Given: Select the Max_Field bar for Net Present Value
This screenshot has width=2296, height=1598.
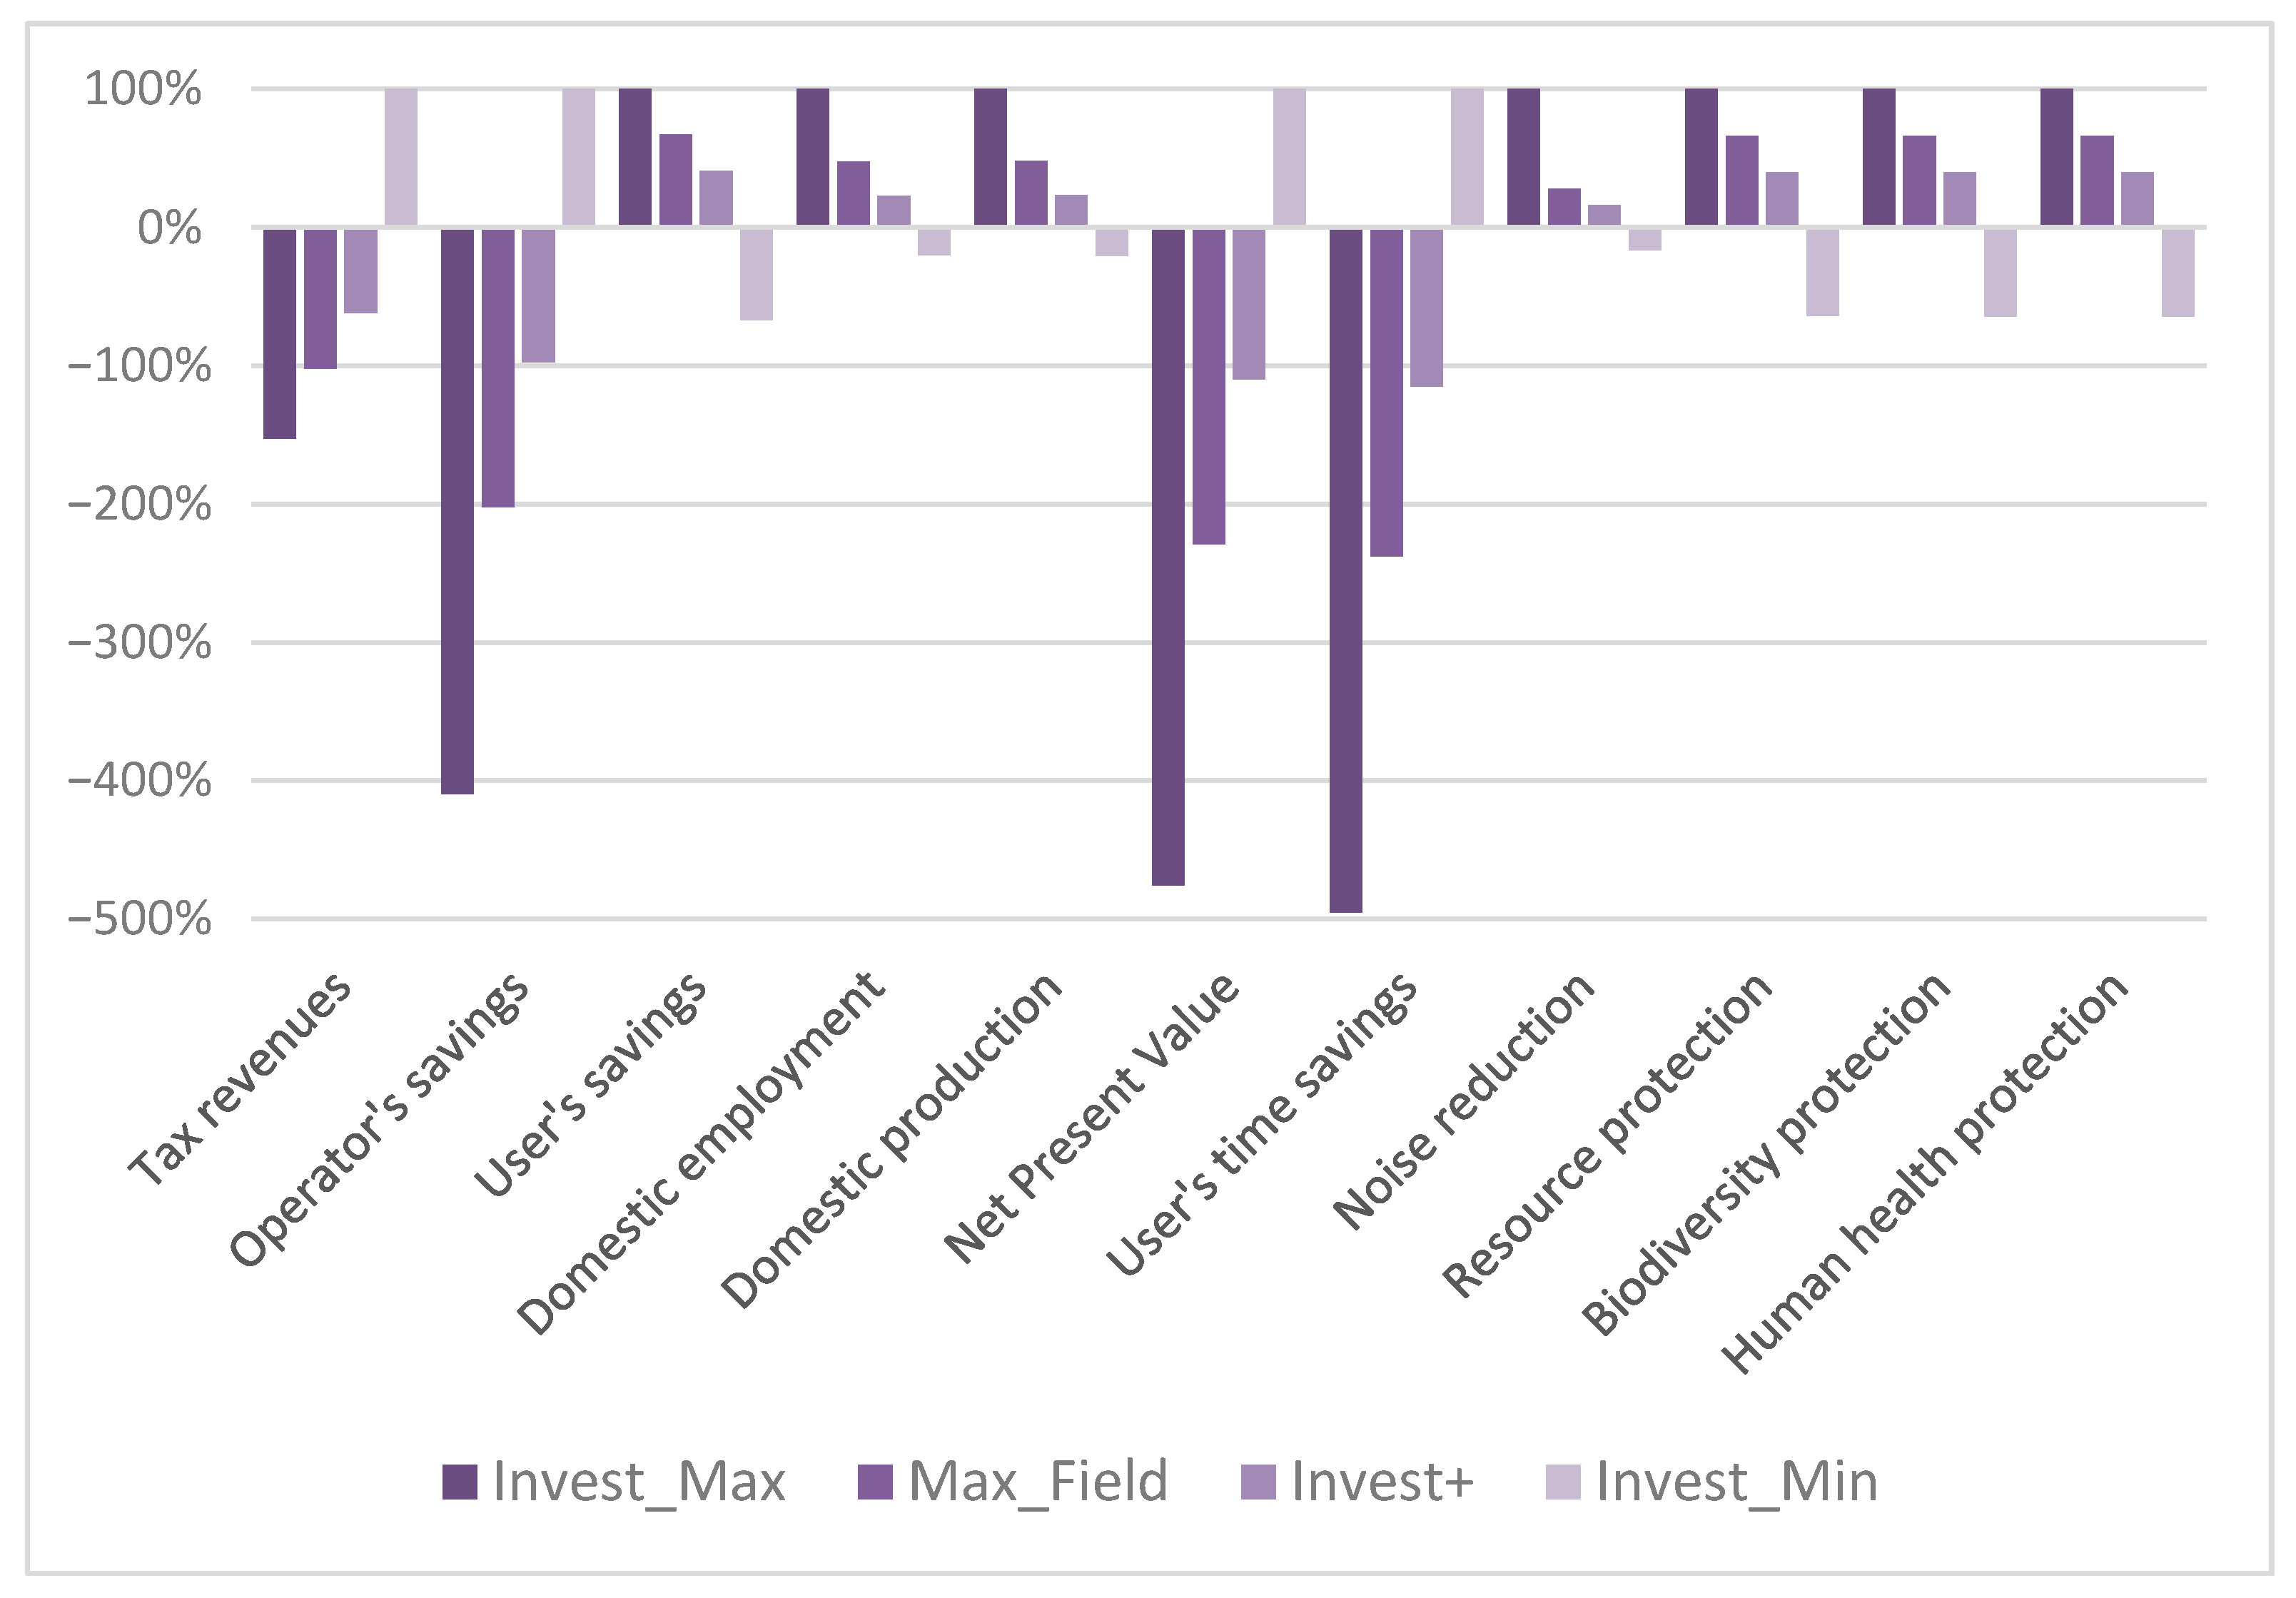Looking at the screenshot, I should pos(1208,386).
